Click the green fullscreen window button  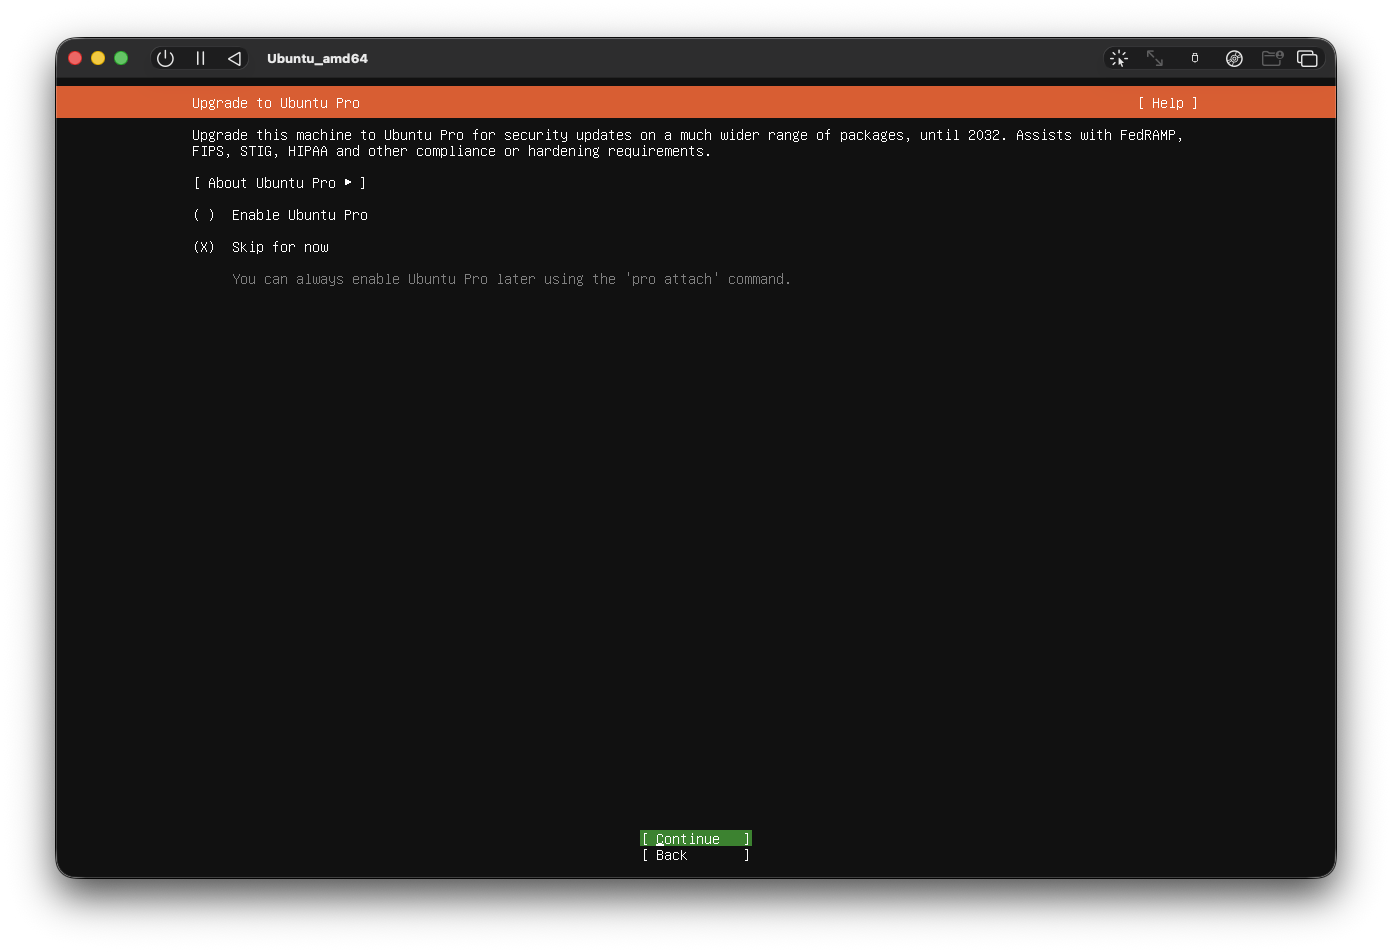coord(121,58)
